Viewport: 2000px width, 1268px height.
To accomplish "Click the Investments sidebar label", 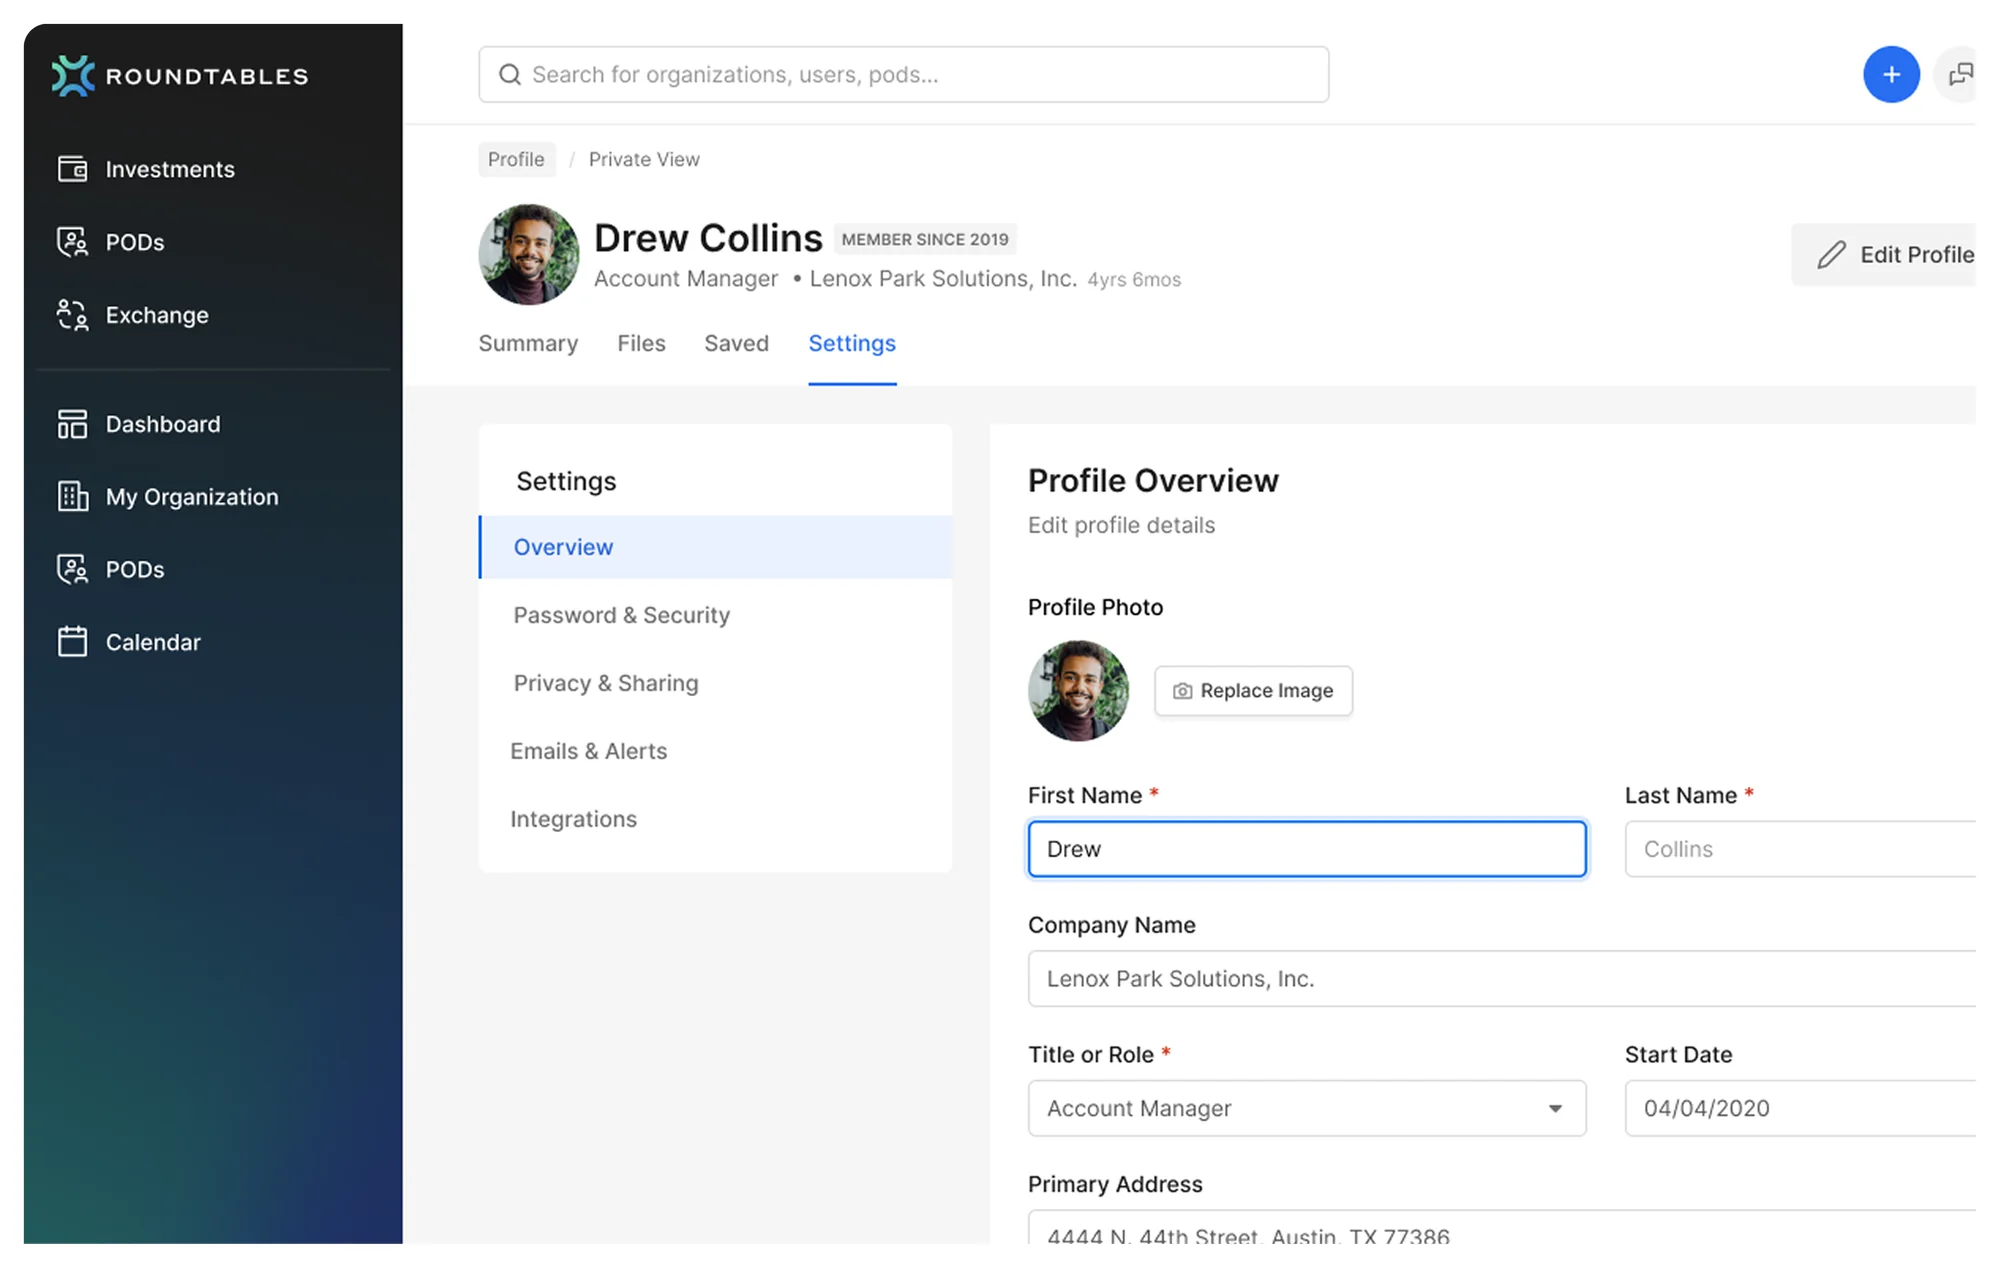I will tap(170, 169).
